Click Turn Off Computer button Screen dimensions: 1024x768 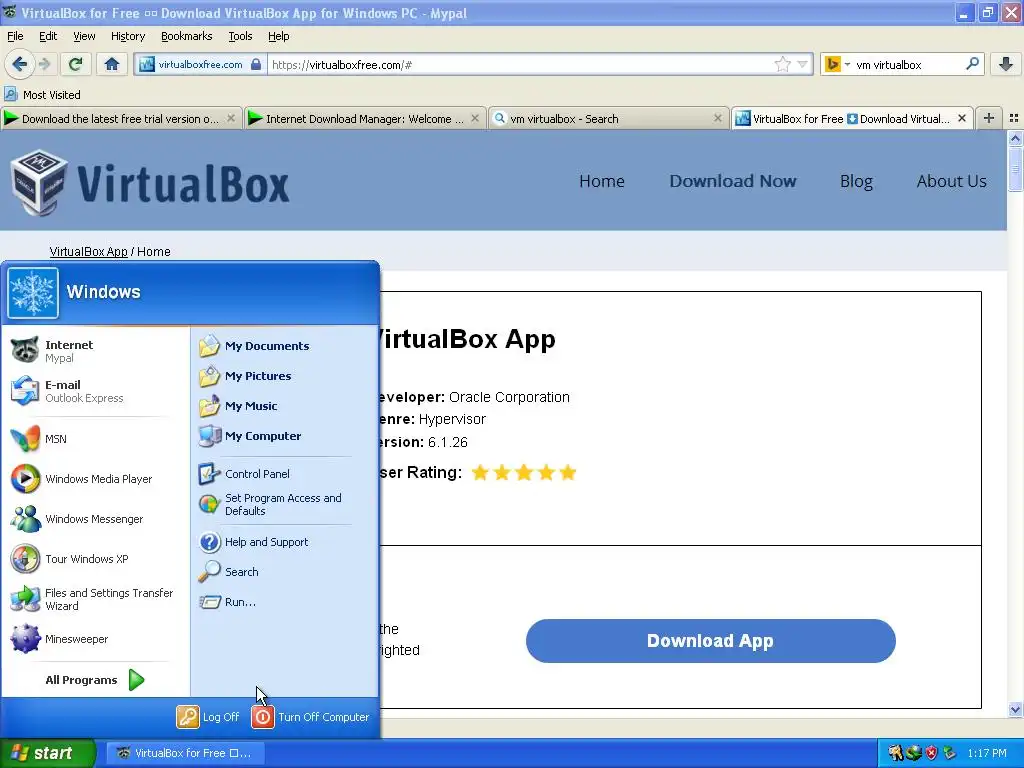311,716
